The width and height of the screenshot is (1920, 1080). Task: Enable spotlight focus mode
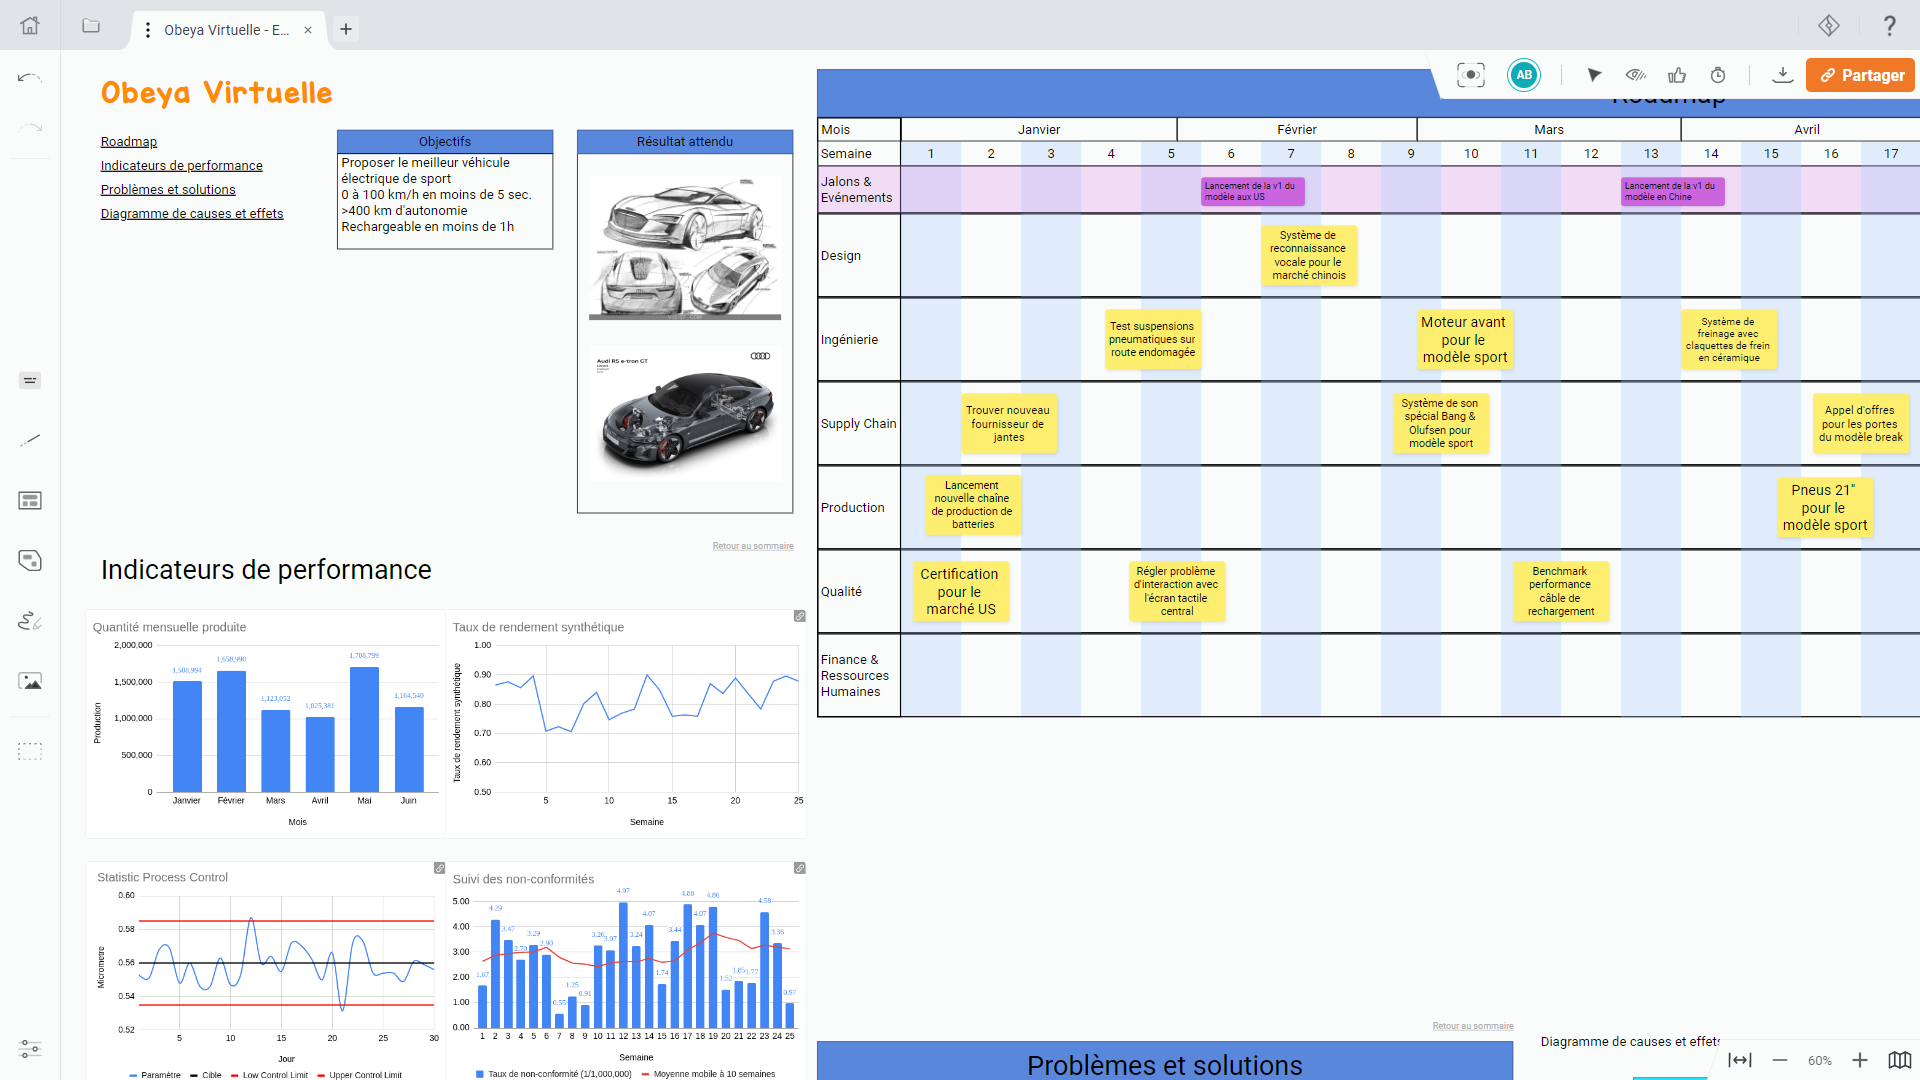(x=1470, y=75)
